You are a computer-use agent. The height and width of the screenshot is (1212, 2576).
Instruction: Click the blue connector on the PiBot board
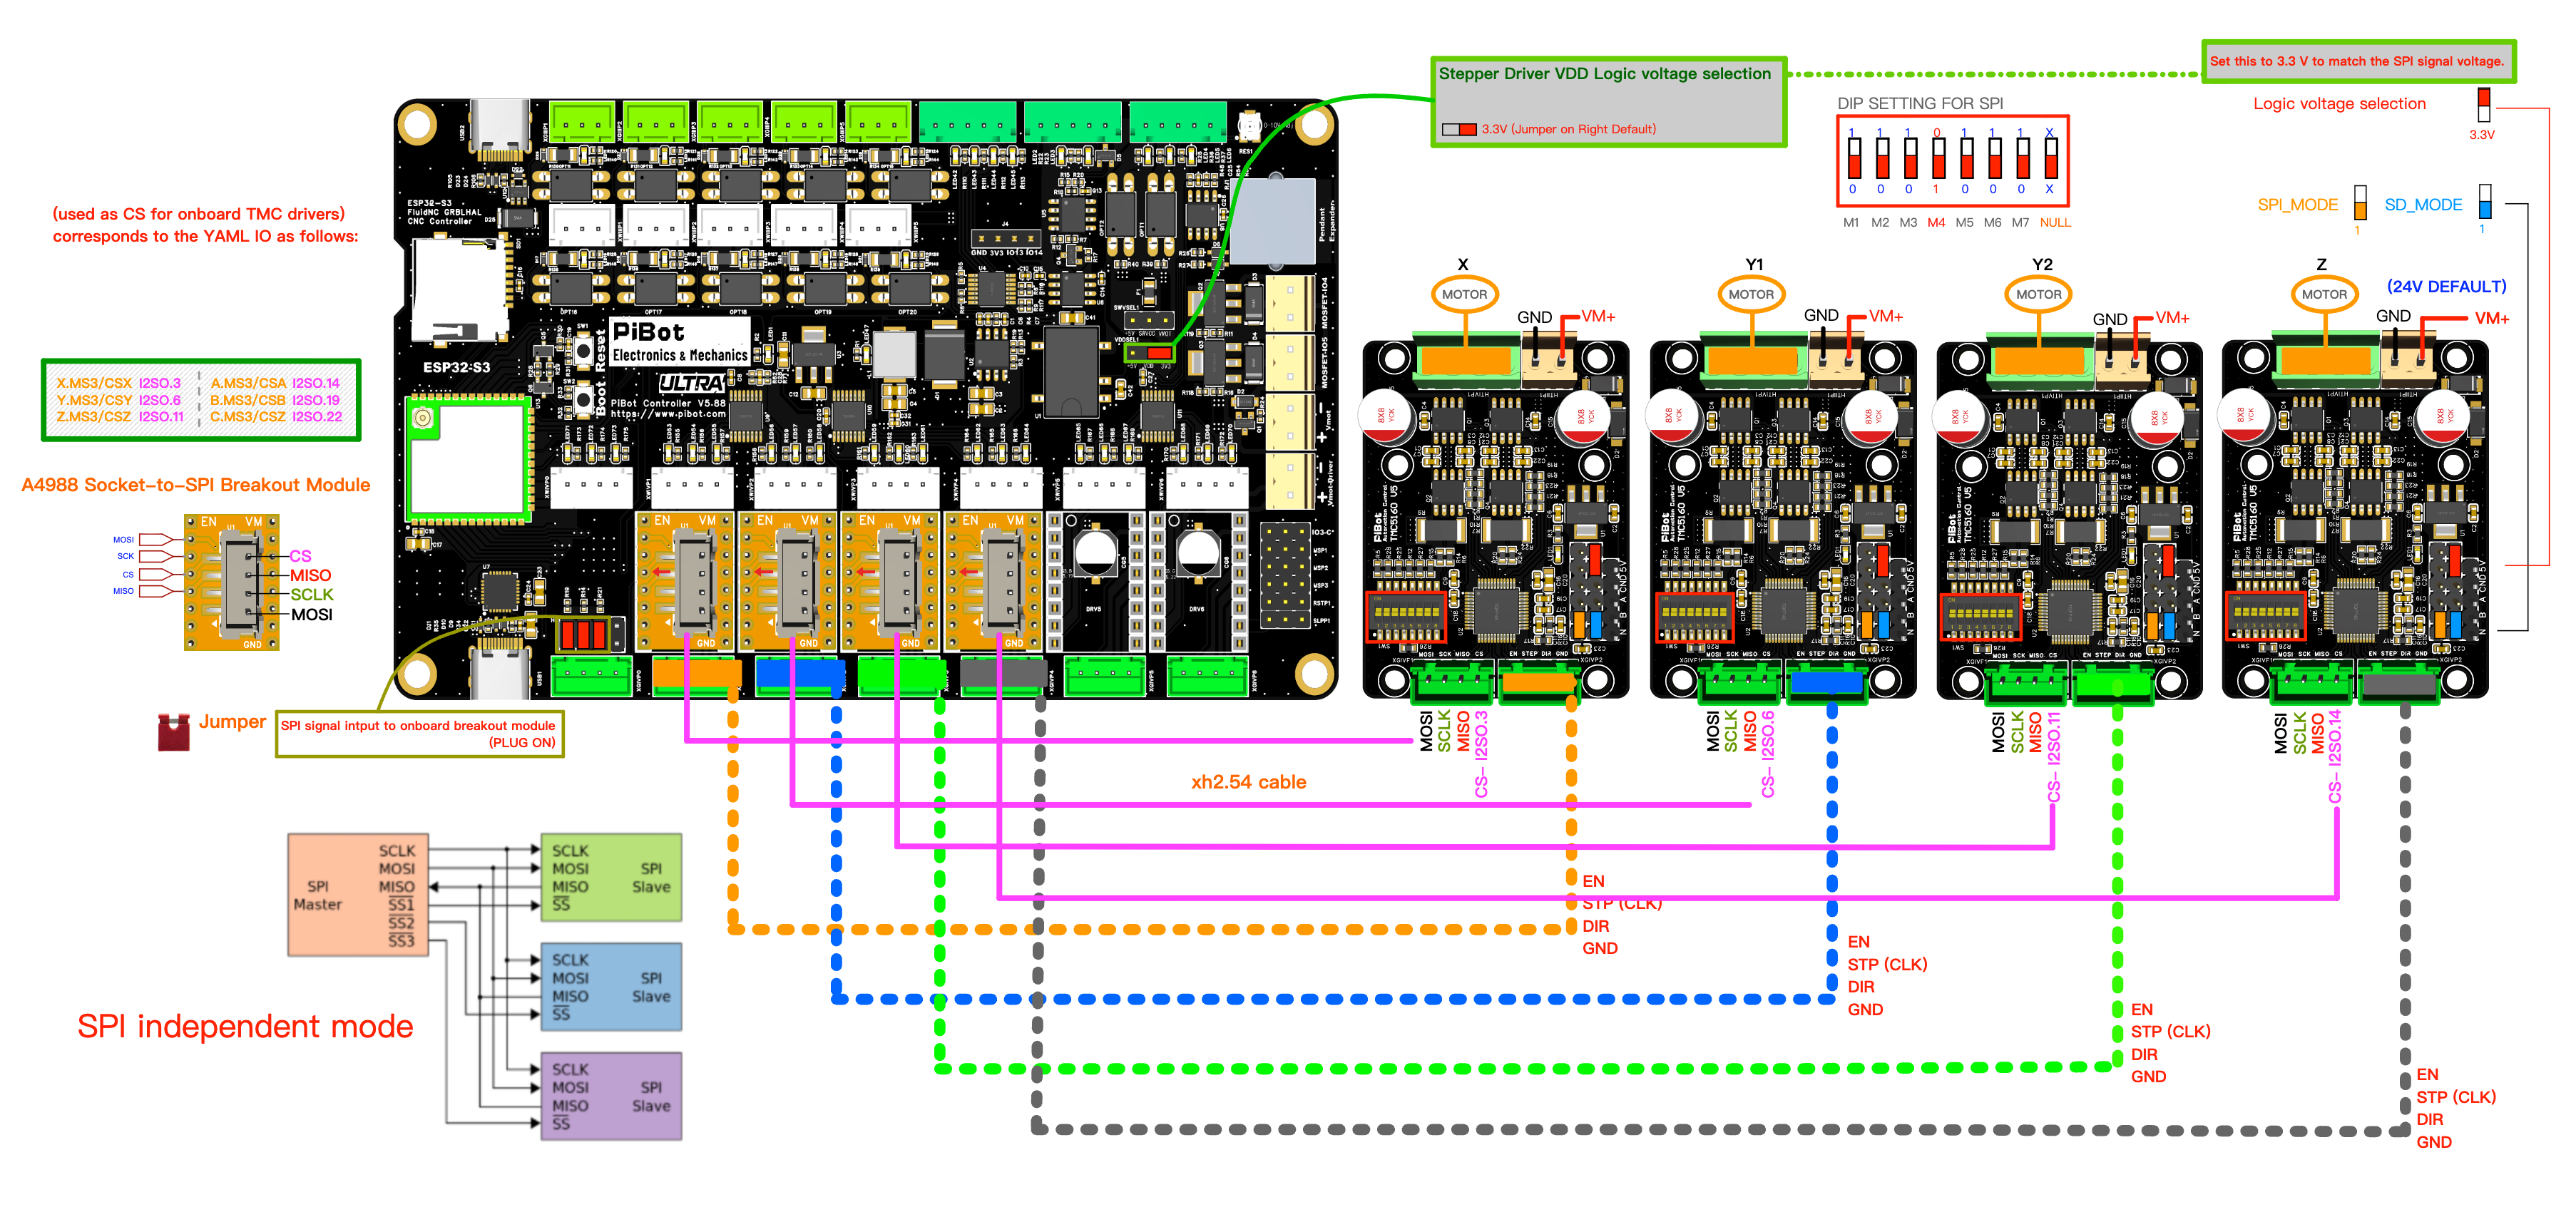[800, 674]
